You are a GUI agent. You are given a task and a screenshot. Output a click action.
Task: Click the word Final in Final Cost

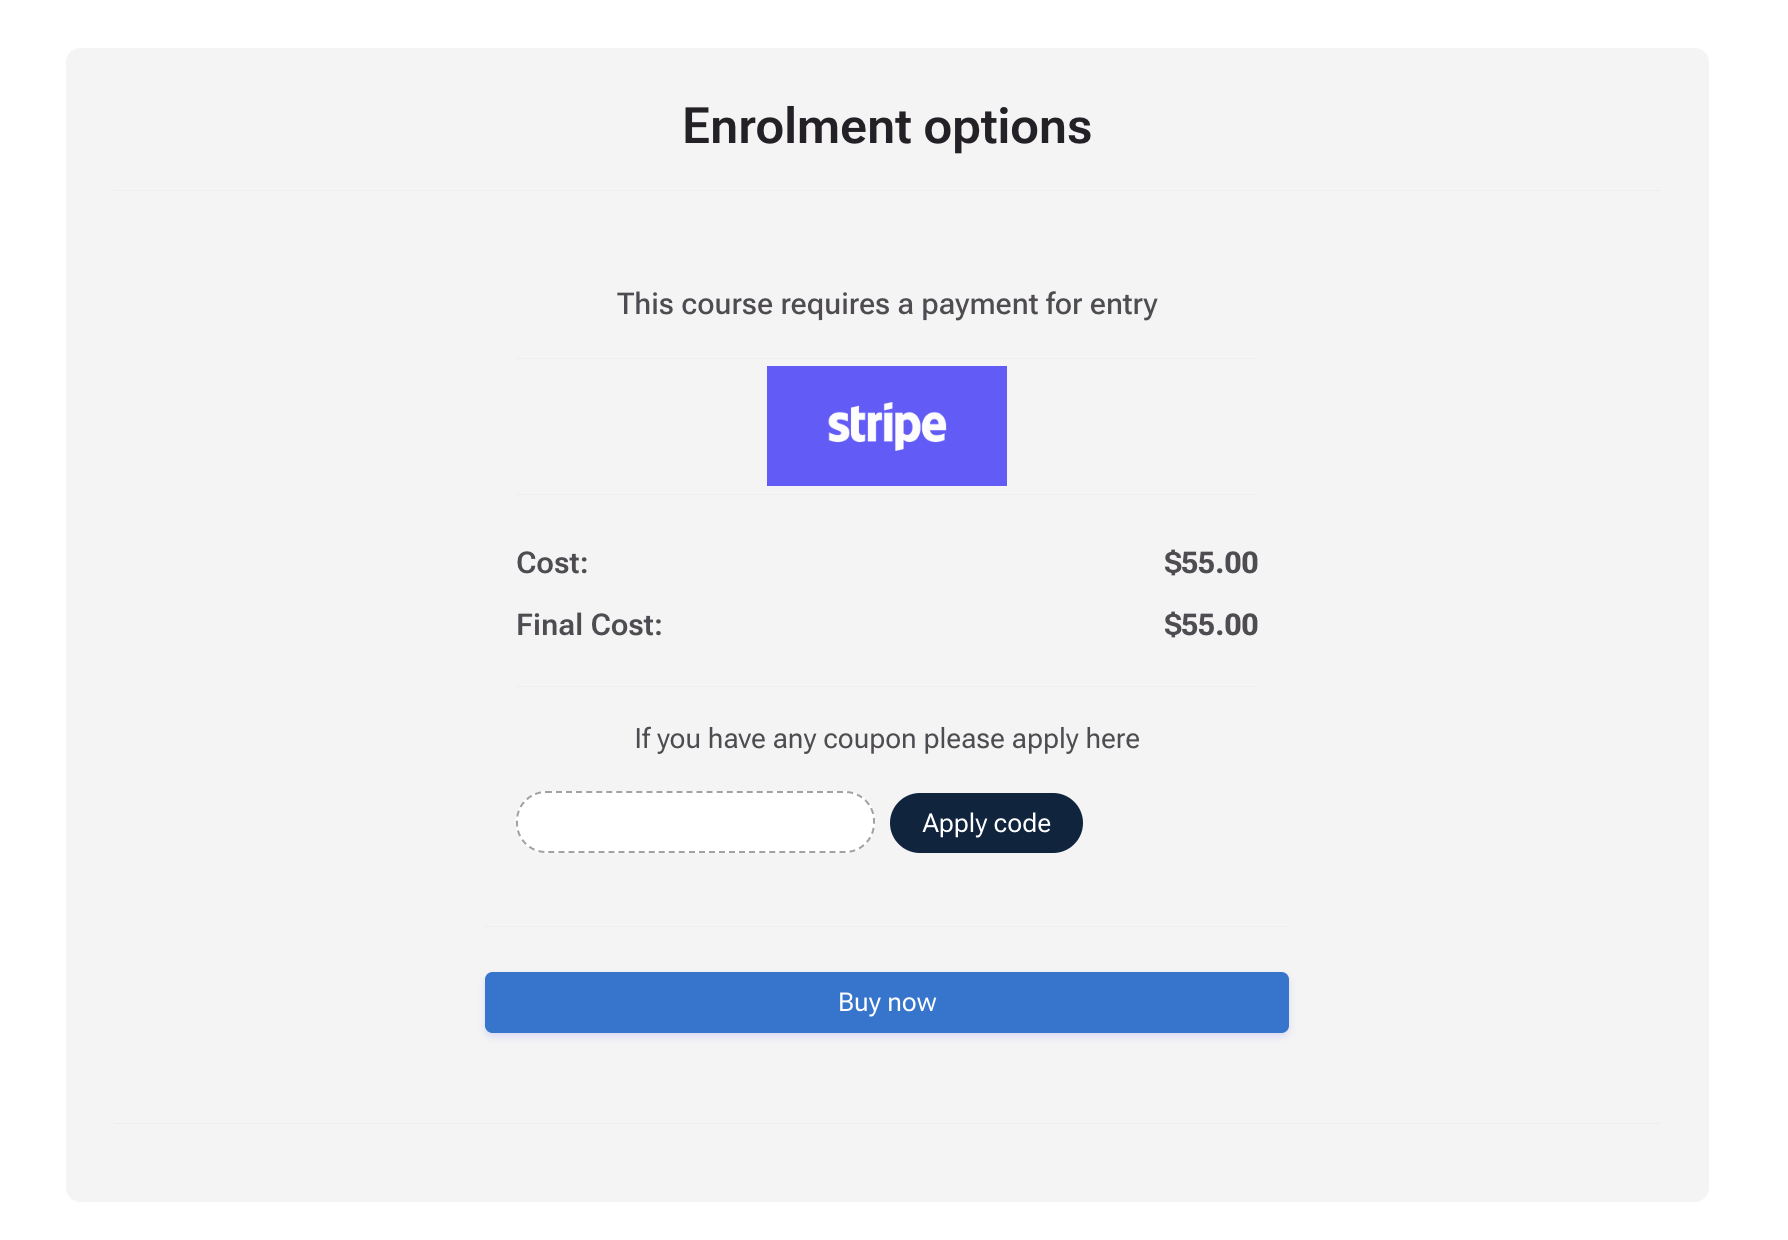click(x=549, y=625)
